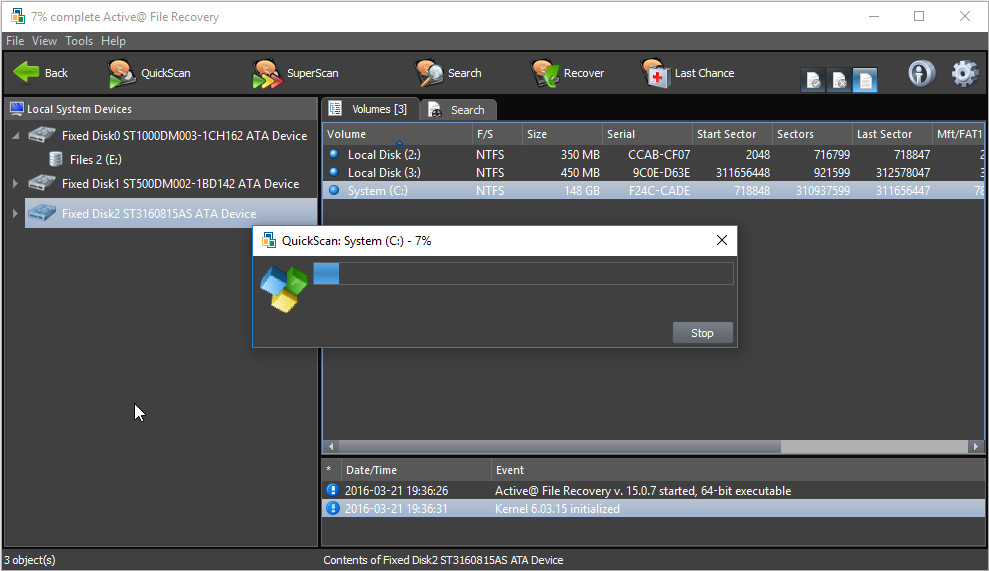Click the Fixed Disk1 drive icon
The height and width of the screenshot is (571, 989).
point(42,183)
